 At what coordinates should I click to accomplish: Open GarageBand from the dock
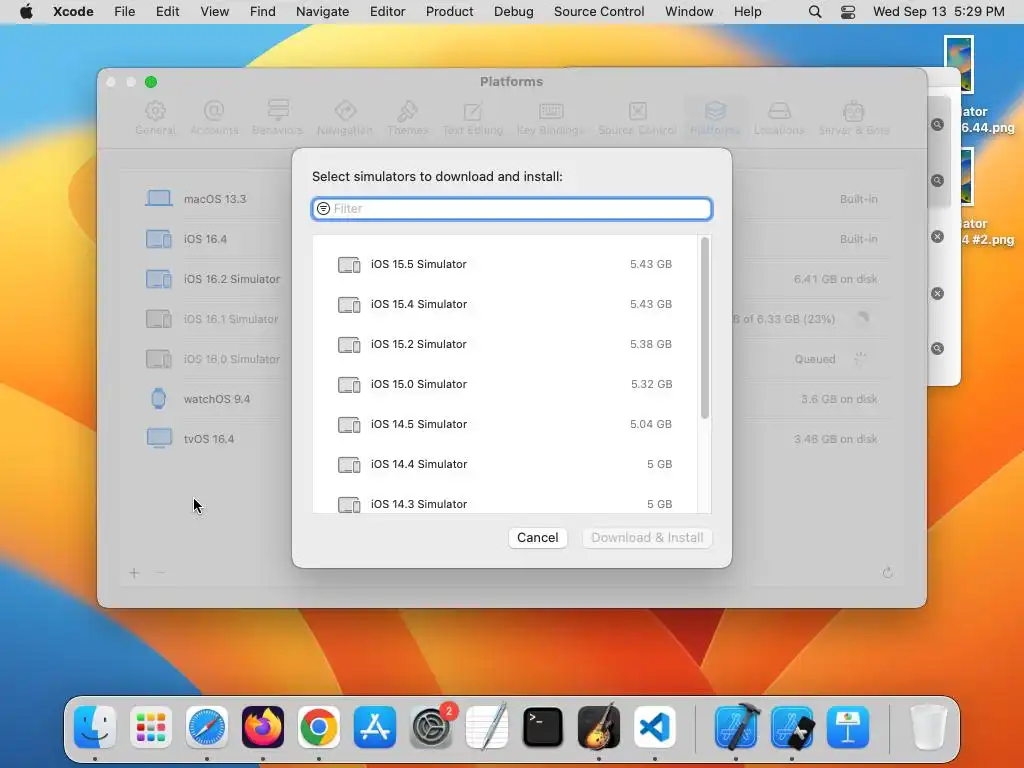[x=599, y=727]
